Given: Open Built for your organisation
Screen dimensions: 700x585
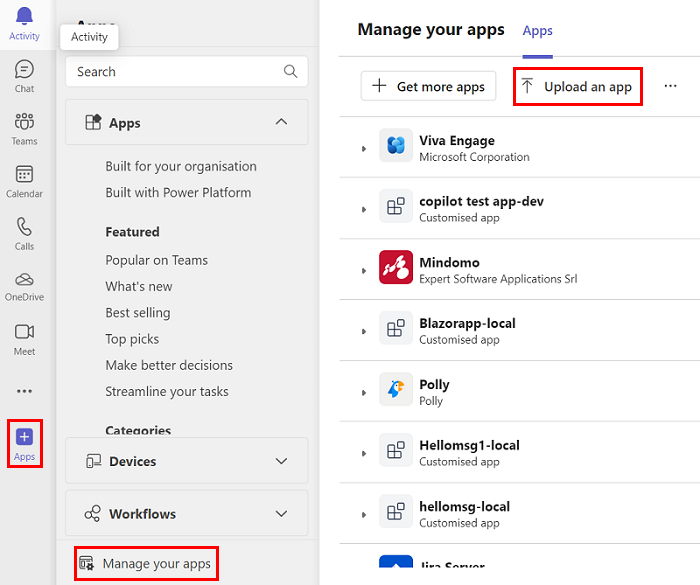Looking at the screenshot, I should 181,166.
